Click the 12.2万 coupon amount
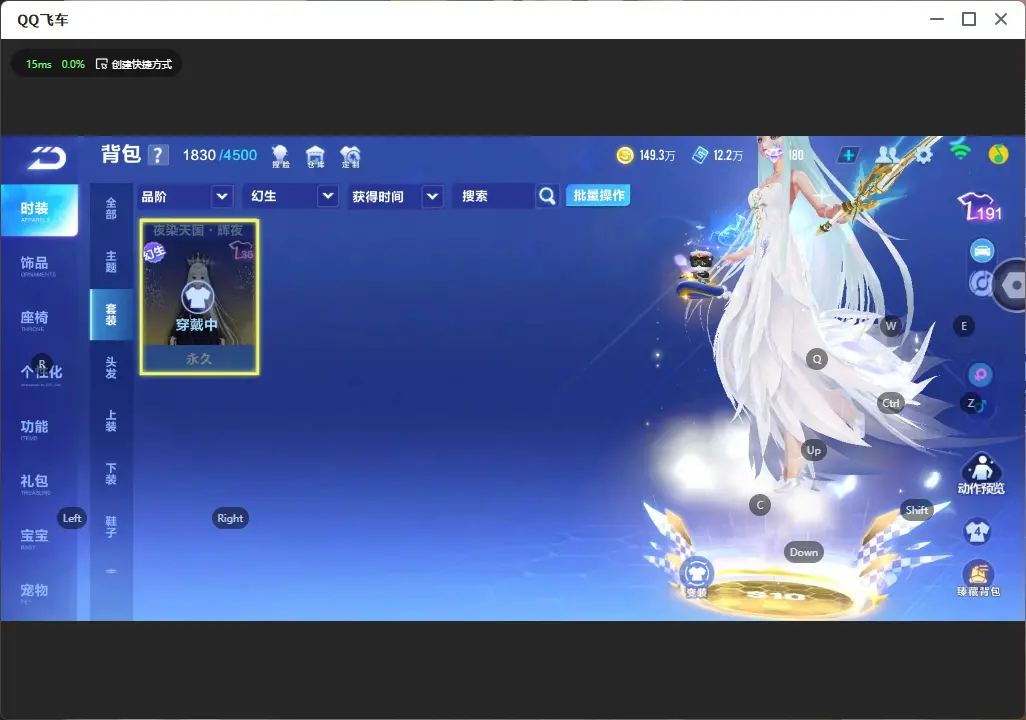Viewport: 1026px width, 720px height. click(728, 155)
